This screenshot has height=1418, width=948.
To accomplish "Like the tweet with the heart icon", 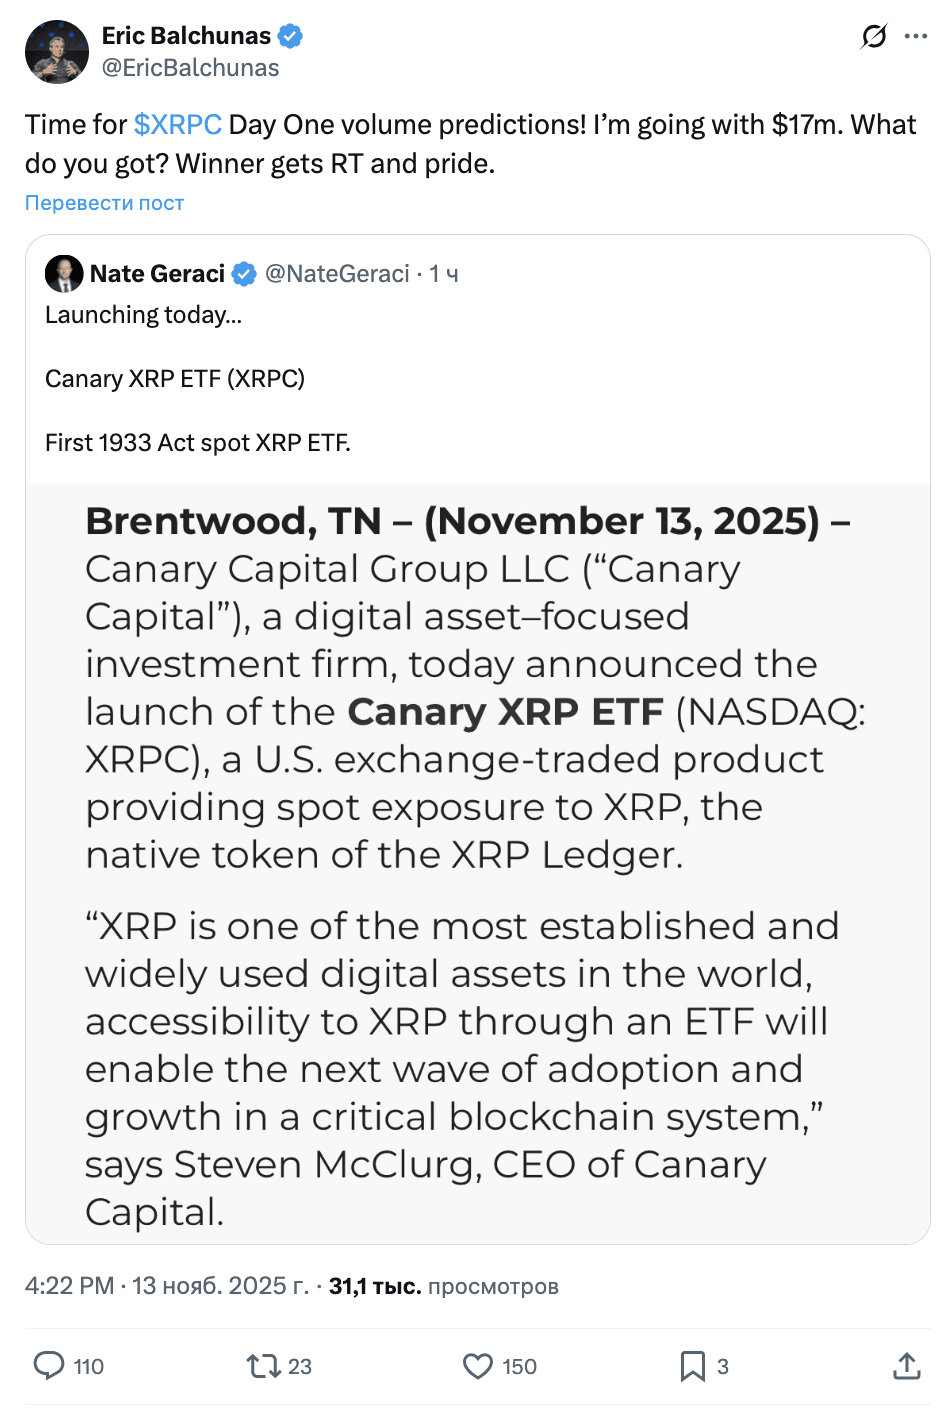I will coord(478,1365).
